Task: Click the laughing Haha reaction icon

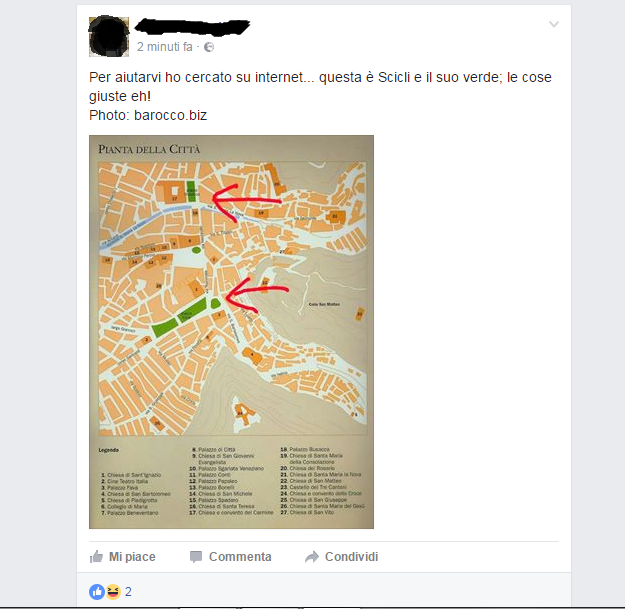Action: (x=113, y=592)
